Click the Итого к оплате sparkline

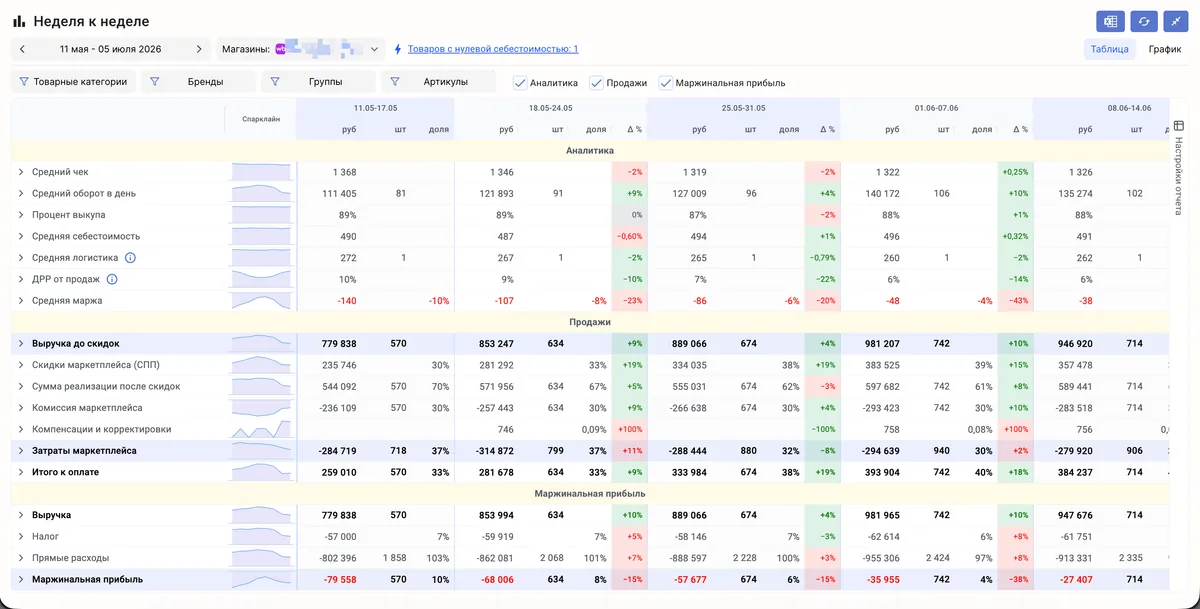click(x=263, y=472)
